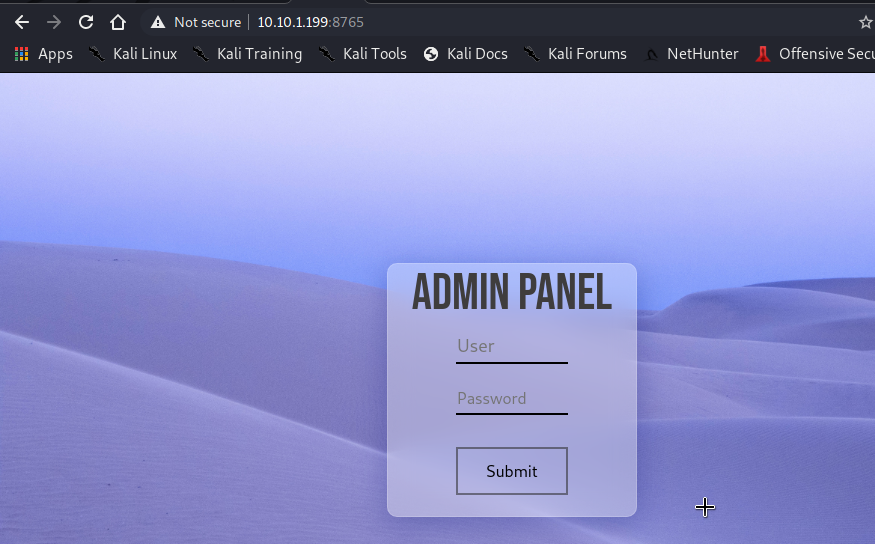
Task: Submit the admin panel login form
Action: [x=512, y=471]
